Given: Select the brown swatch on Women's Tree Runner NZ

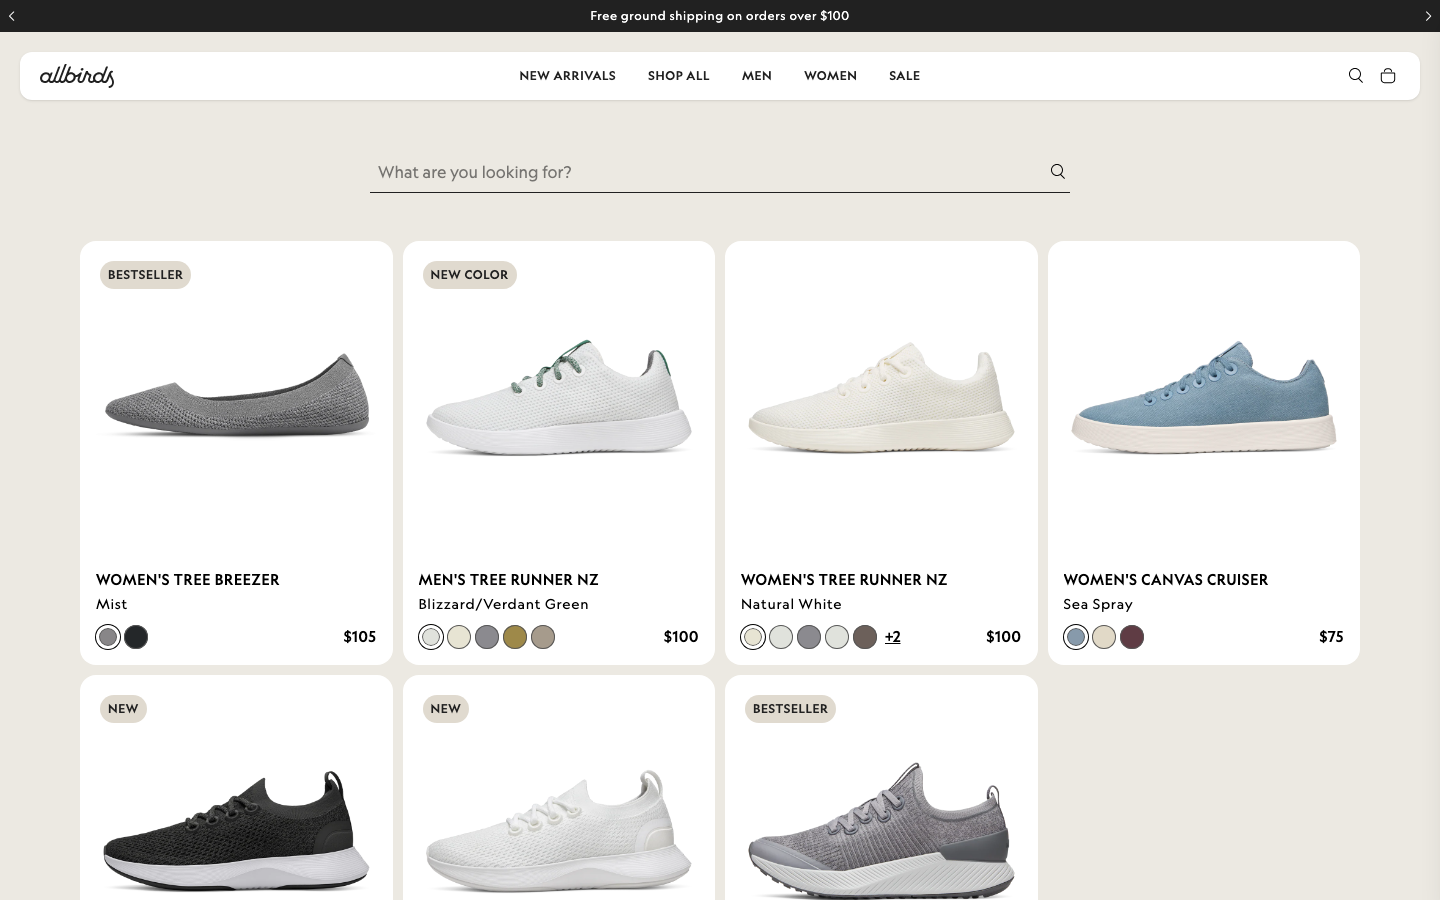Looking at the screenshot, I should (x=865, y=637).
